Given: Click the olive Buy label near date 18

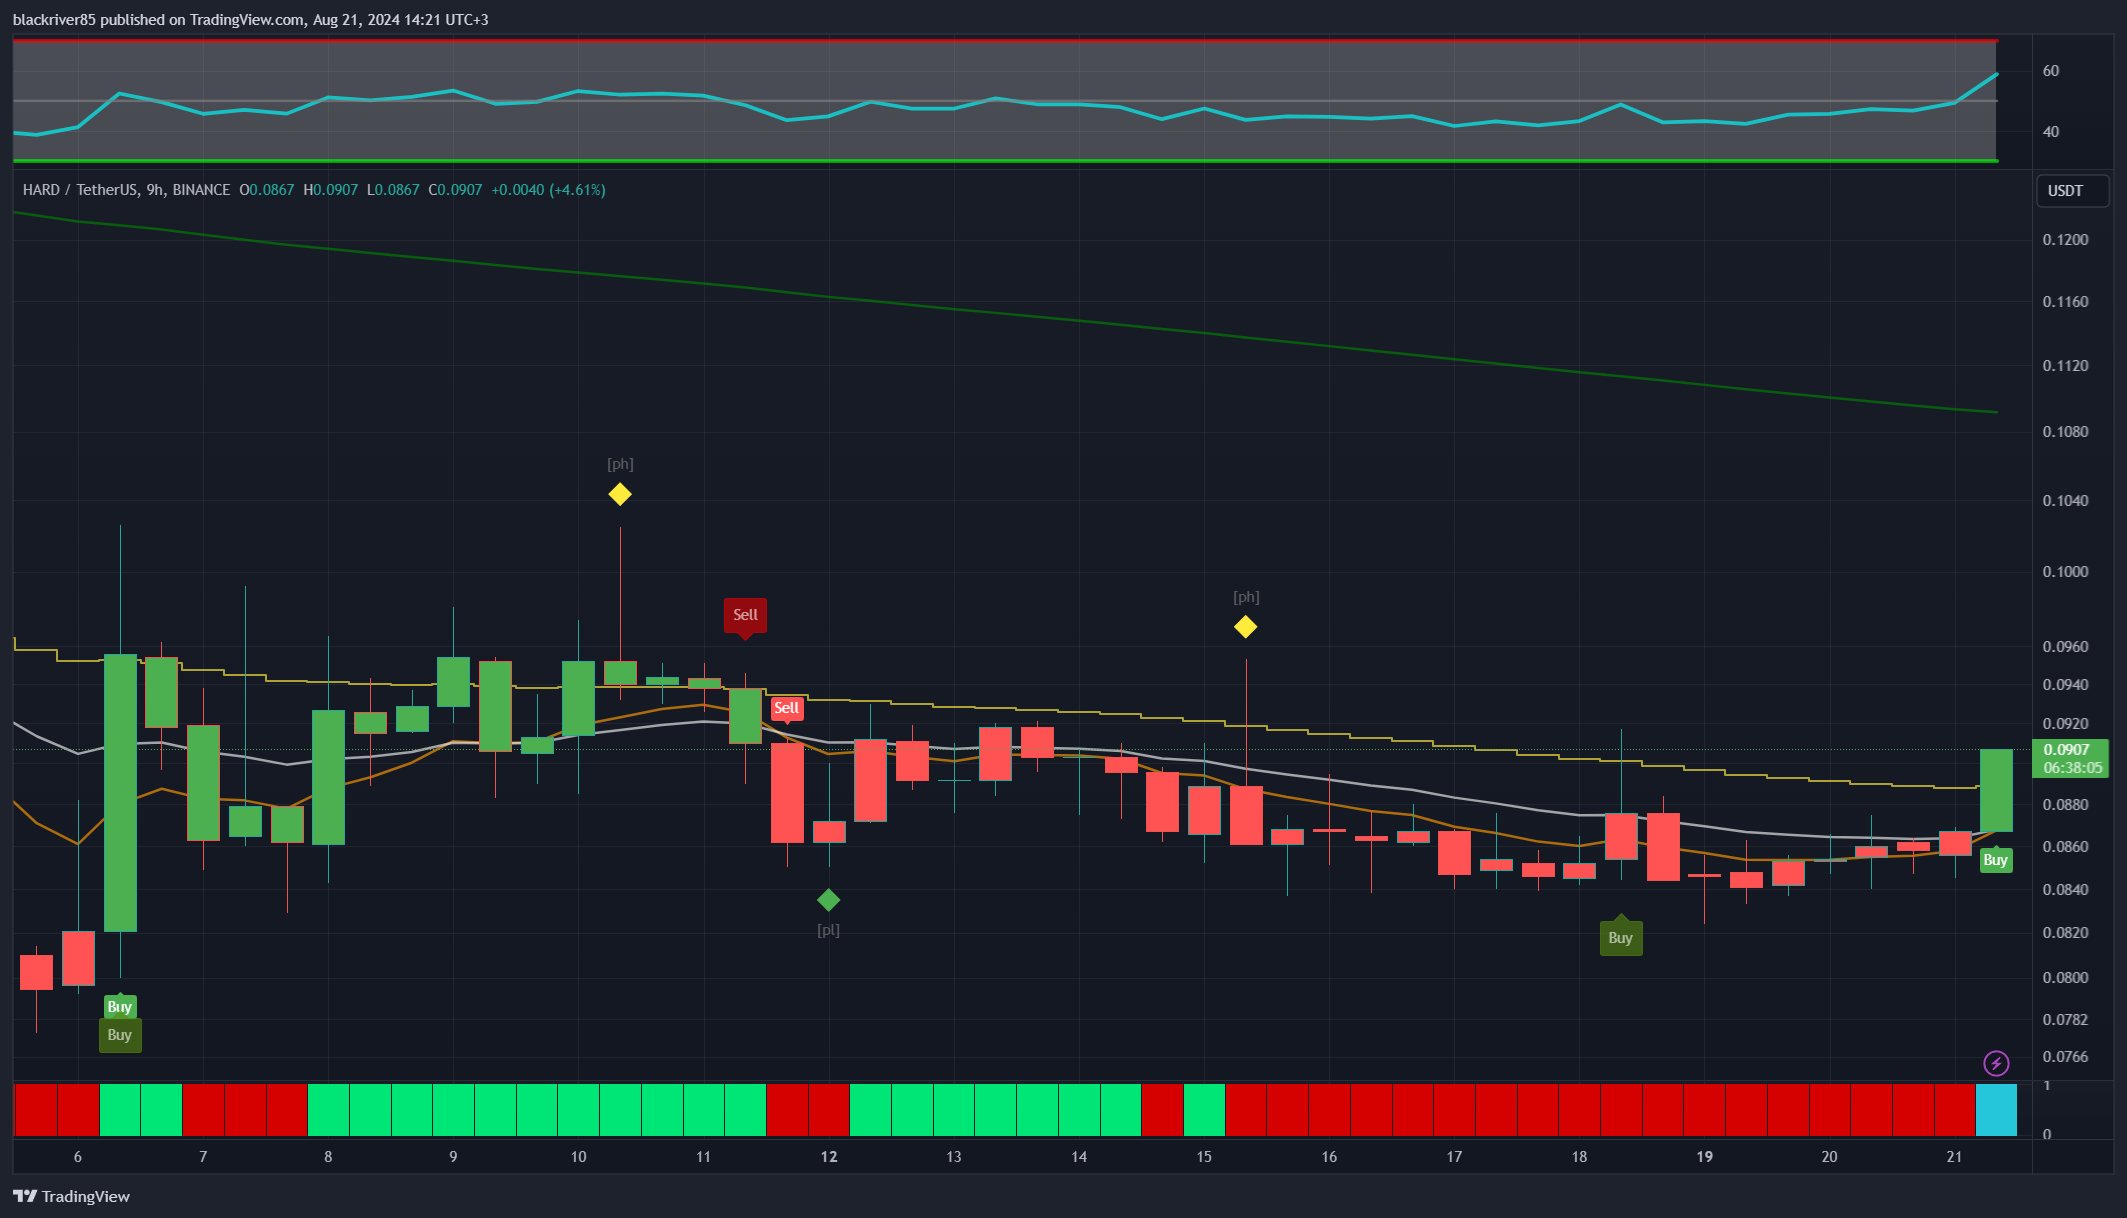Looking at the screenshot, I should (x=1620, y=936).
